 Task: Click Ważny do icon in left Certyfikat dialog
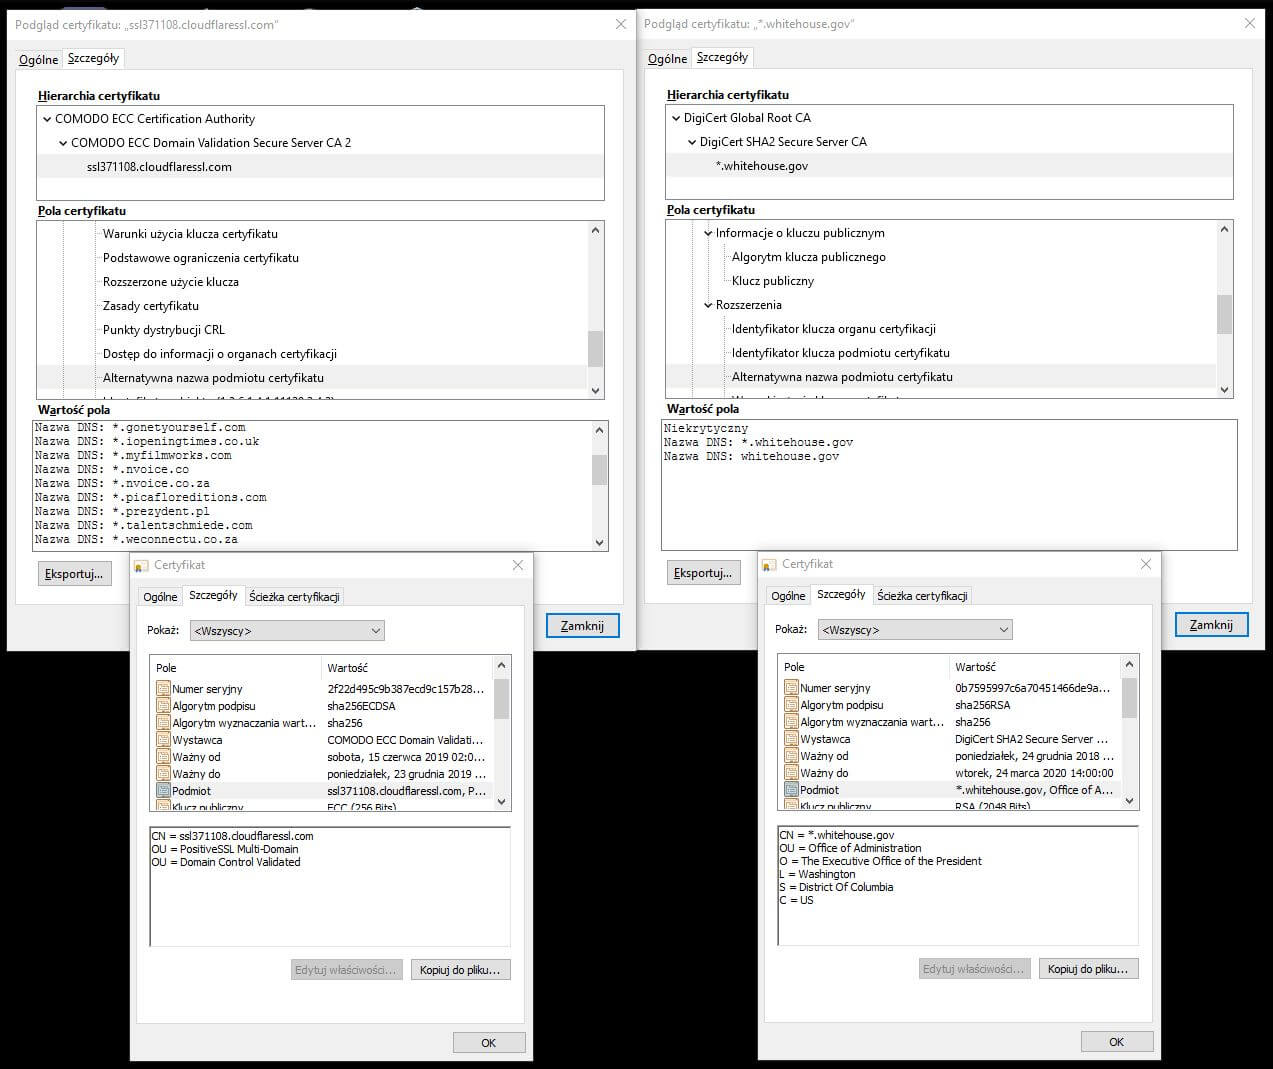click(x=163, y=774)
